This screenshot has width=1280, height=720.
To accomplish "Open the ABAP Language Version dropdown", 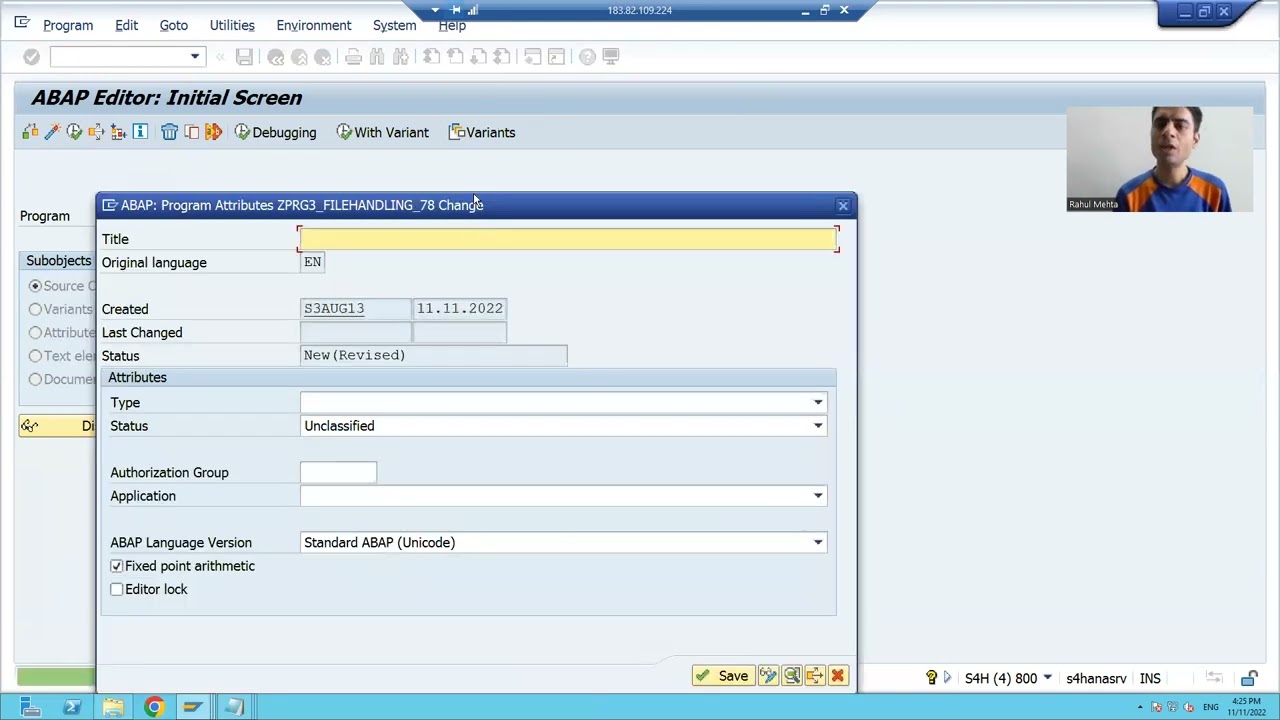I will pyautogui.click(x=818, y=542).
